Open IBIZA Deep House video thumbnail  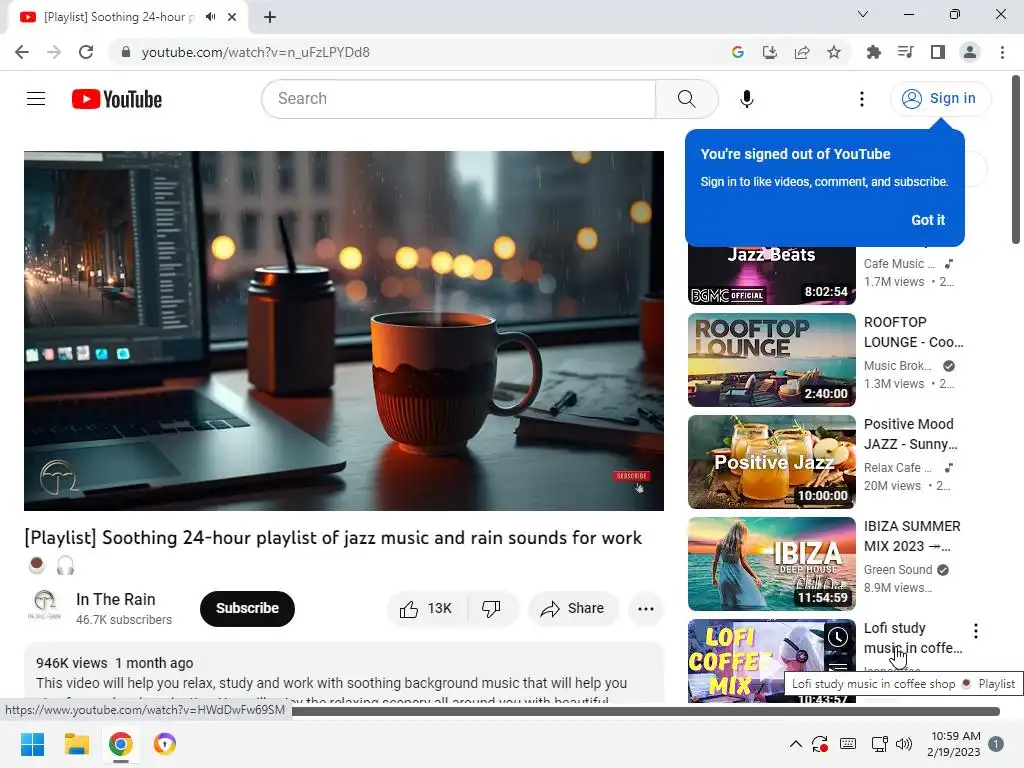(x=771, y=564)
